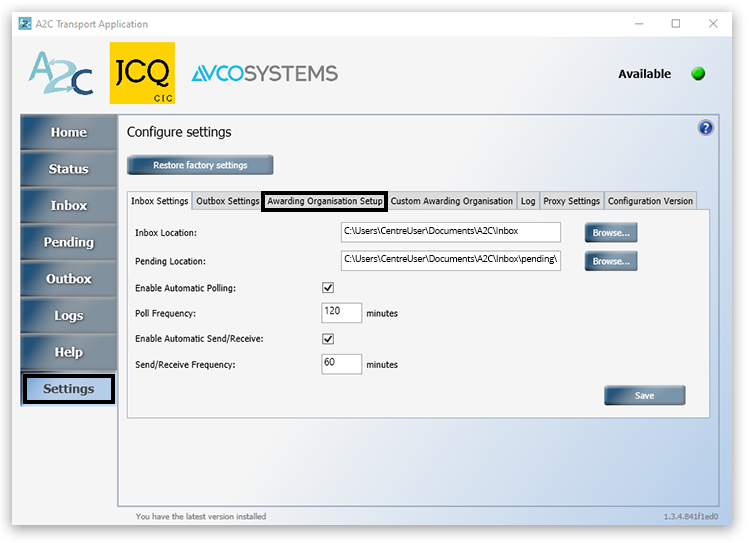Click the green Available status indicator
The image size is (750, 543).
click(x=698, y=74)
